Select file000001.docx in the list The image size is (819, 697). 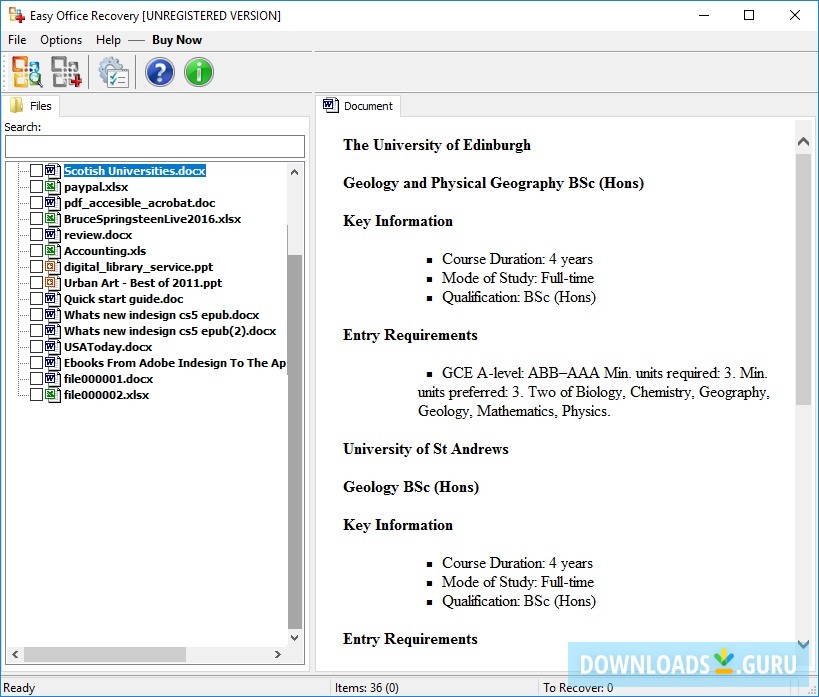point(109,378)
